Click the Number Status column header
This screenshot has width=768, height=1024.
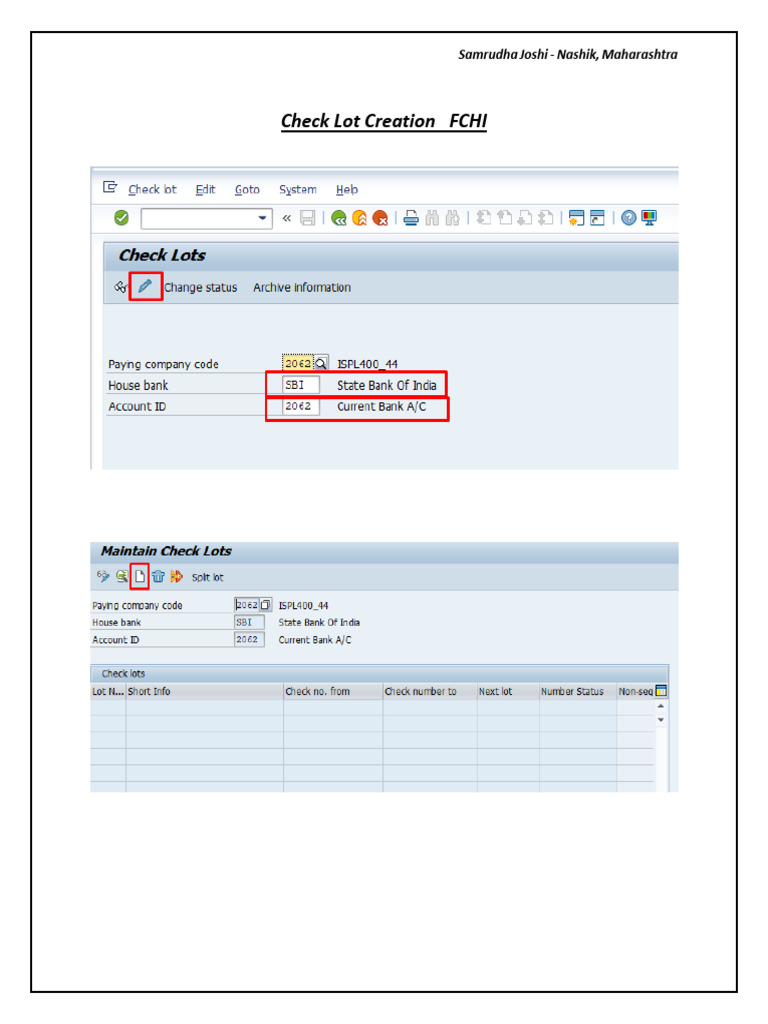point(578,691)
